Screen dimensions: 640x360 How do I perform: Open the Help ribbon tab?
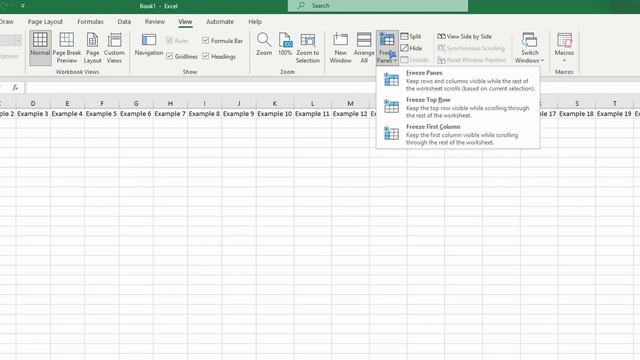[x=255, y=22]
